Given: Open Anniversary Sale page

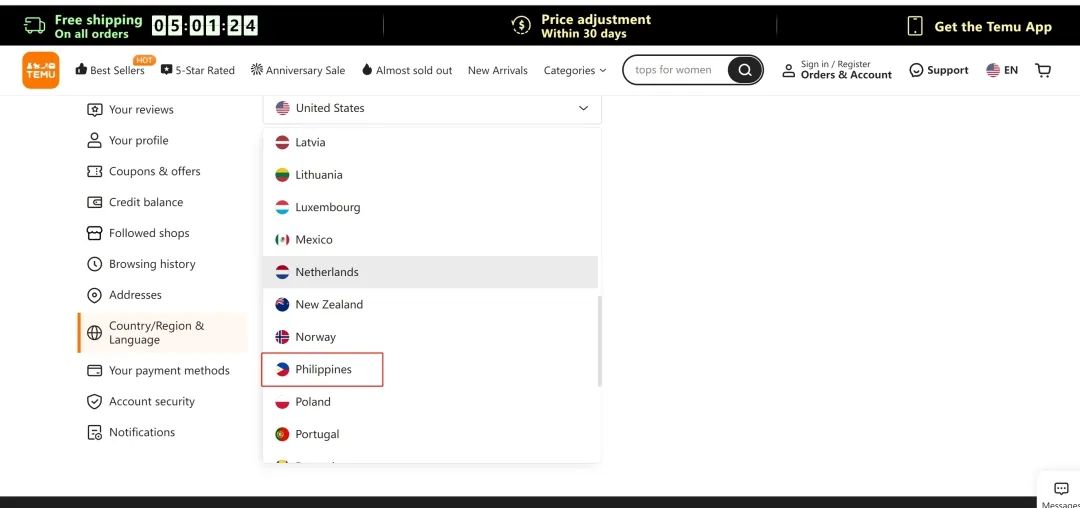Looking at the screenshot, I should [x=298, y=70].
